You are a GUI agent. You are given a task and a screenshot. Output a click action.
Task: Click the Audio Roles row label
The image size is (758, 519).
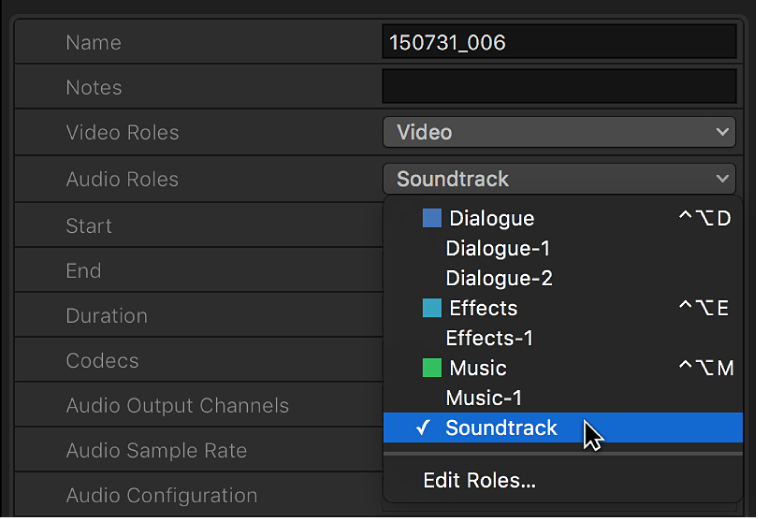(122, 179)
